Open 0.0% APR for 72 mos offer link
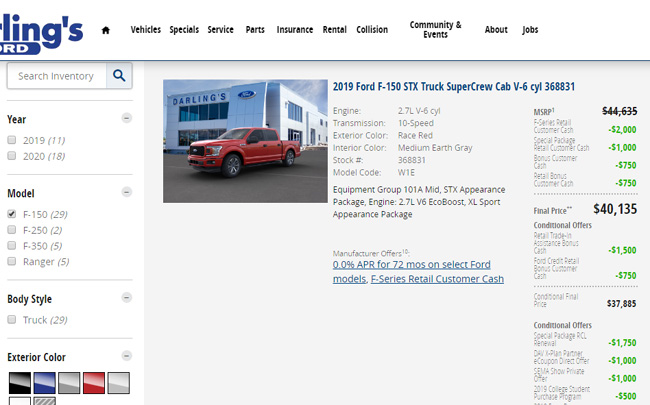The width and height of the screenshot is (650, 405). click(411, 272)
